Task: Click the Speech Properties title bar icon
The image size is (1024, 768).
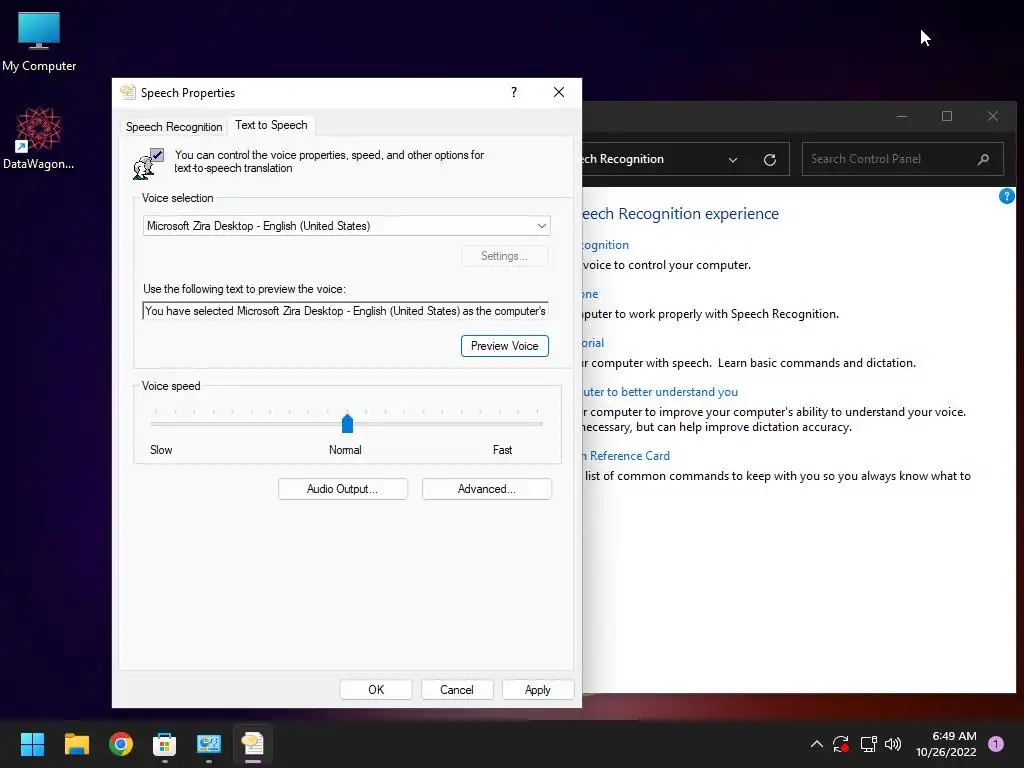Action: [x=128, y=92]
